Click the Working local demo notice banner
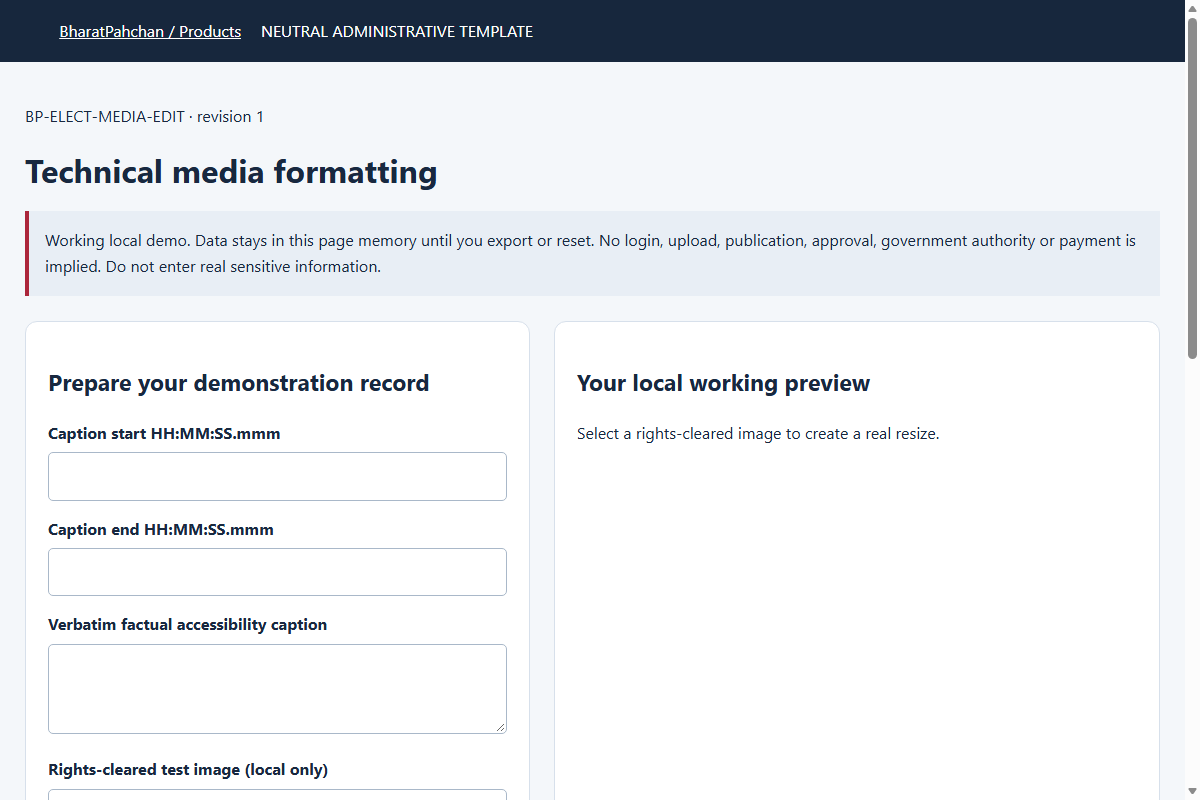The image size is (1200, 800). click(x=592, y=254)
